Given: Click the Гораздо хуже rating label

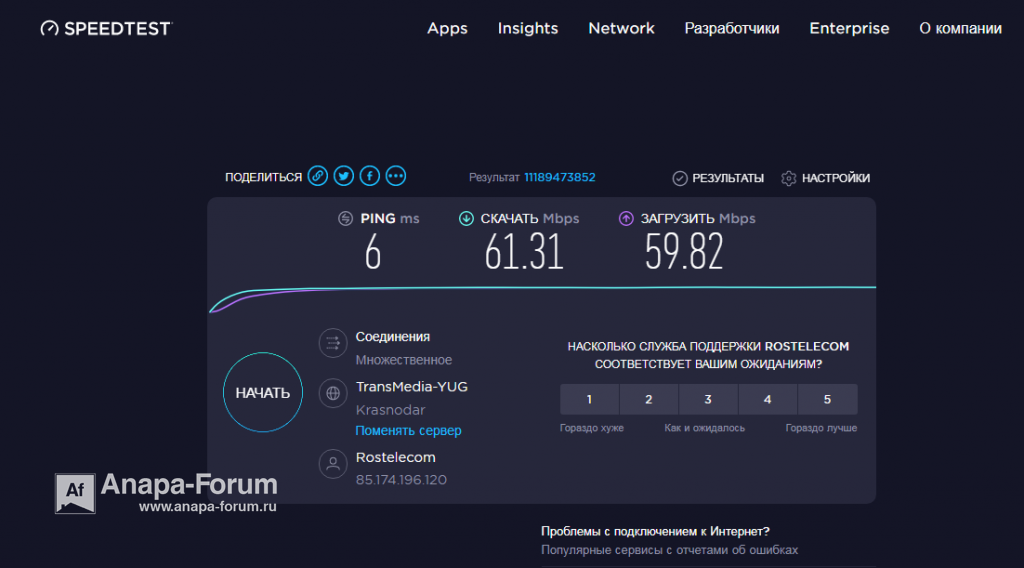Looking at the screenshot, I should point(592,428).
